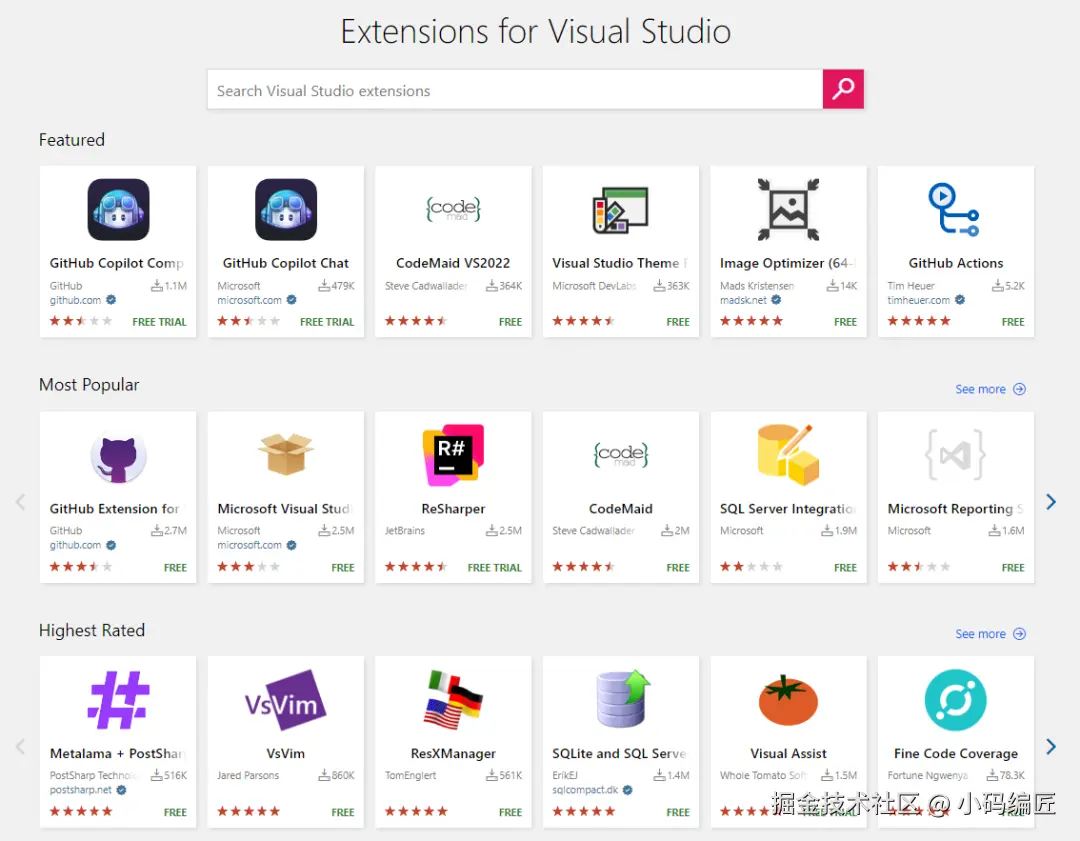This screenshot has width=1080, height=841.
Task: Click the postsharp.net publisher domain
Action: [81, 790]
